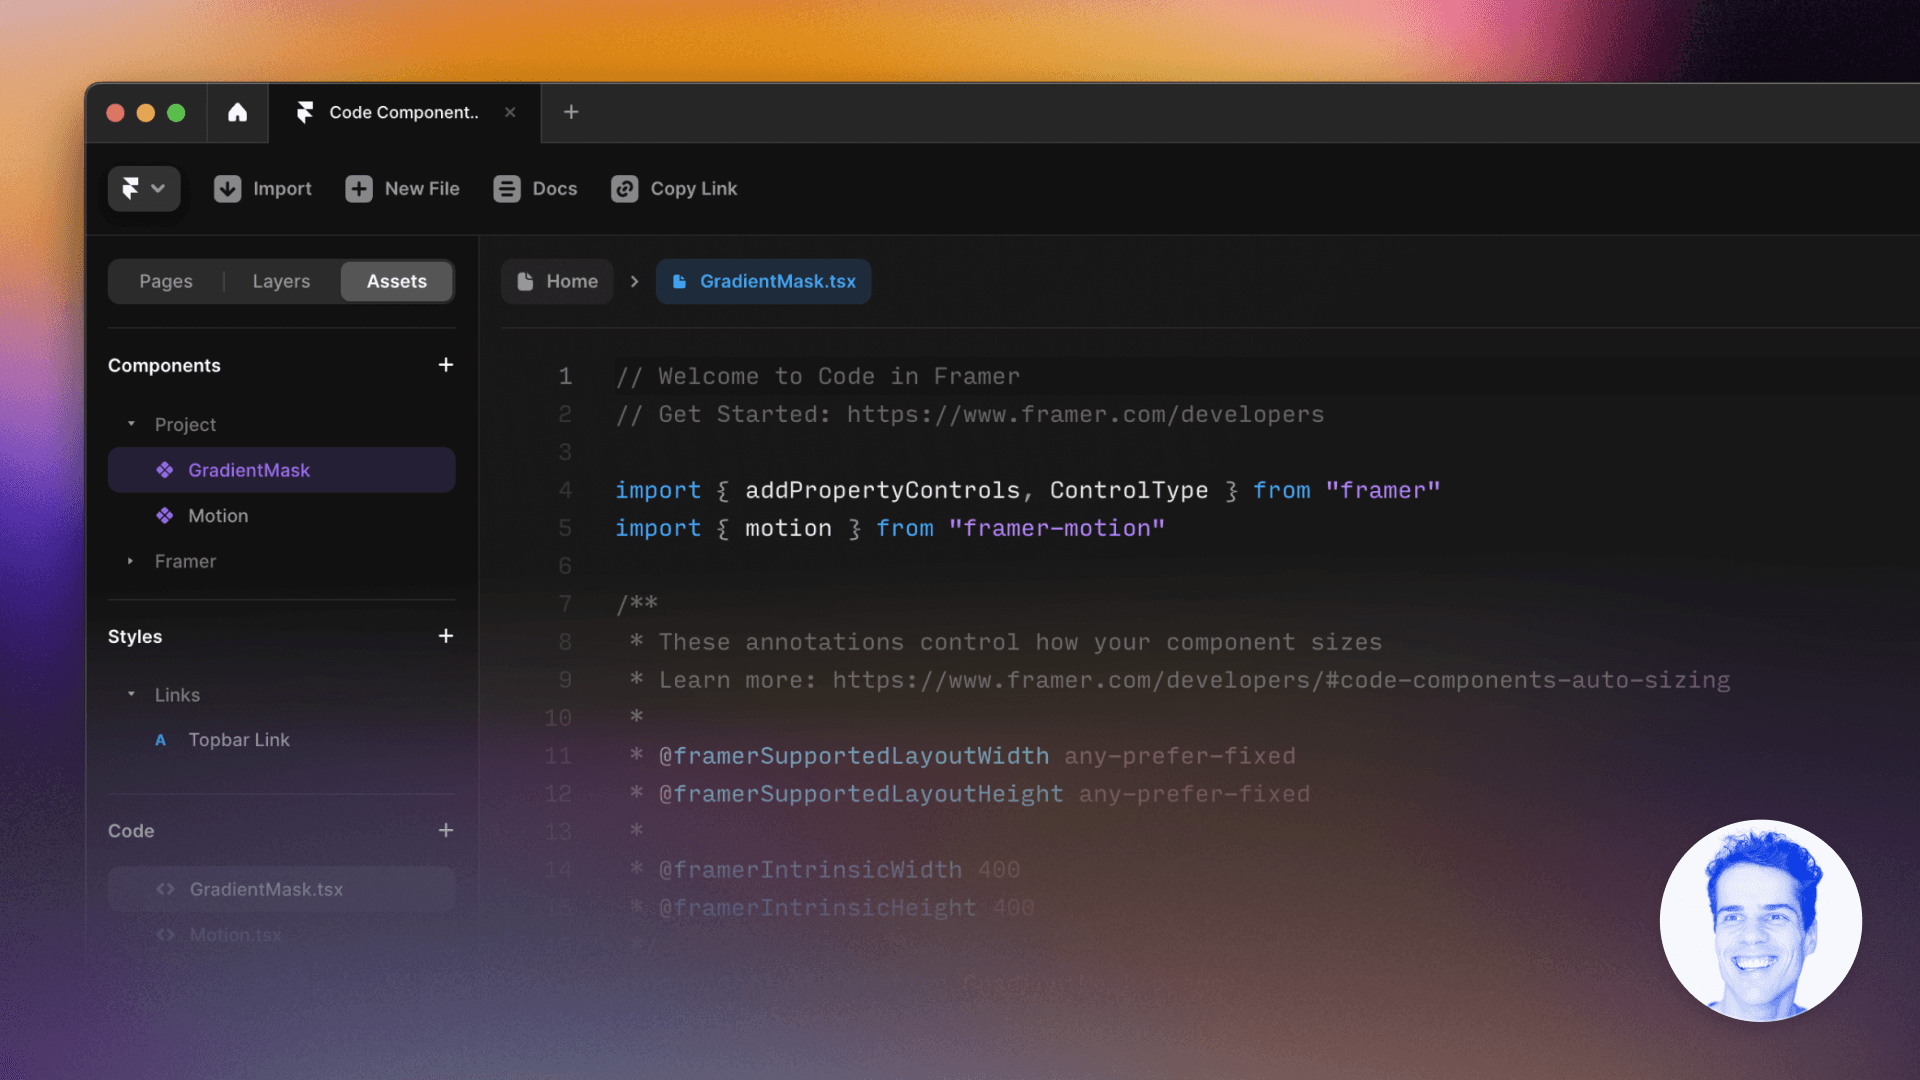Click the Import download icon
This screenshot has width=1920, height=1080.
pos(227,189)
